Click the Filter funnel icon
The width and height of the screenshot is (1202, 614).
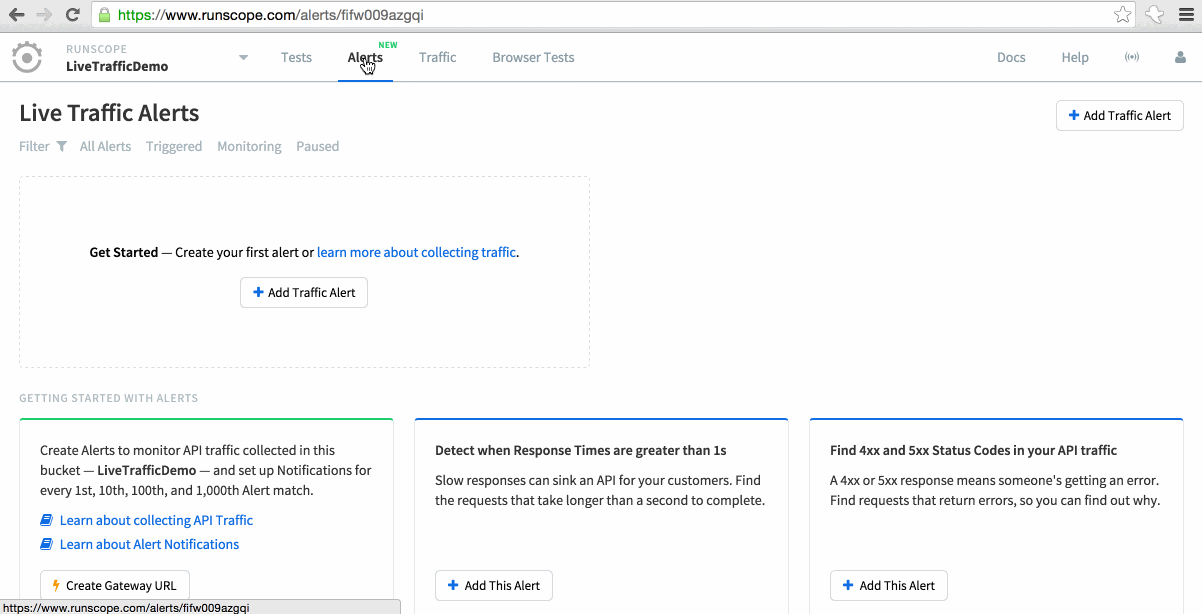coord(61,146)
